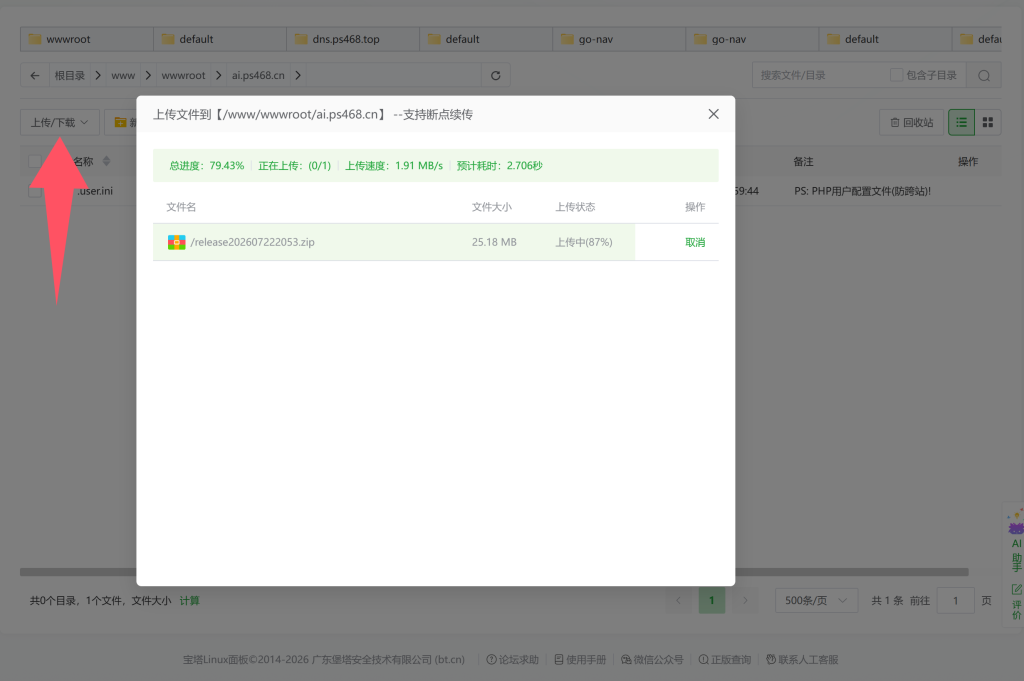Switch to the wwwroot folder tab
The width and height of the screenshot is (1024, 681).
pos(87,39)
